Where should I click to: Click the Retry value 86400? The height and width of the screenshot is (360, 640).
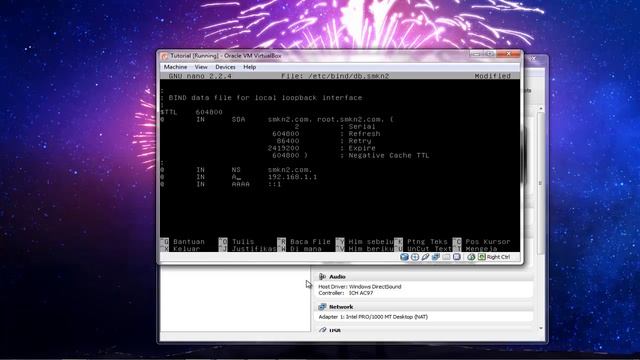click(288, 141)
